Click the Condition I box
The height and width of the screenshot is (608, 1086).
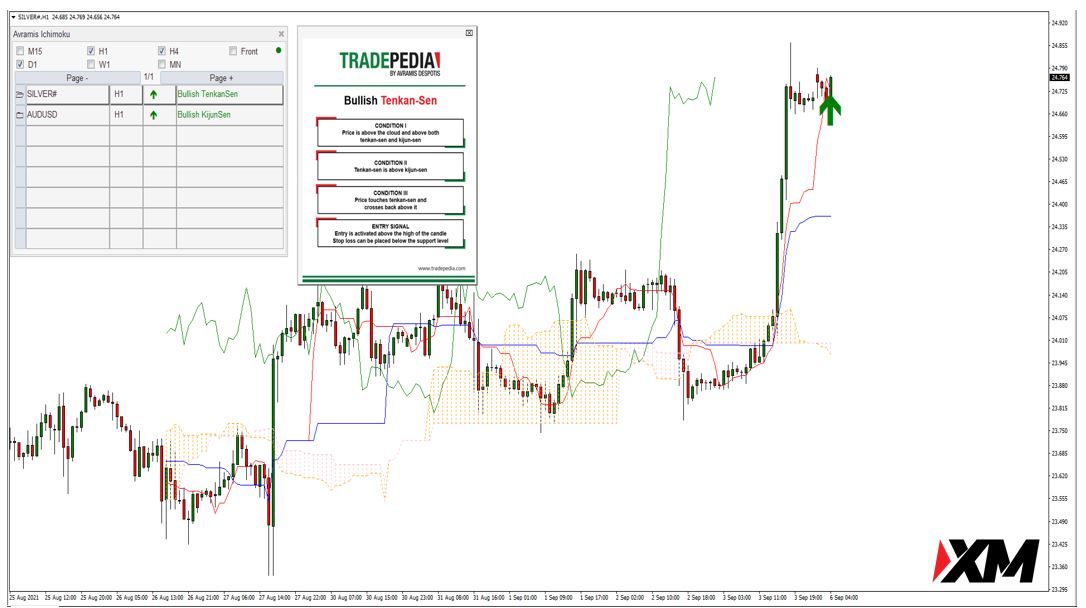point(391,132)
